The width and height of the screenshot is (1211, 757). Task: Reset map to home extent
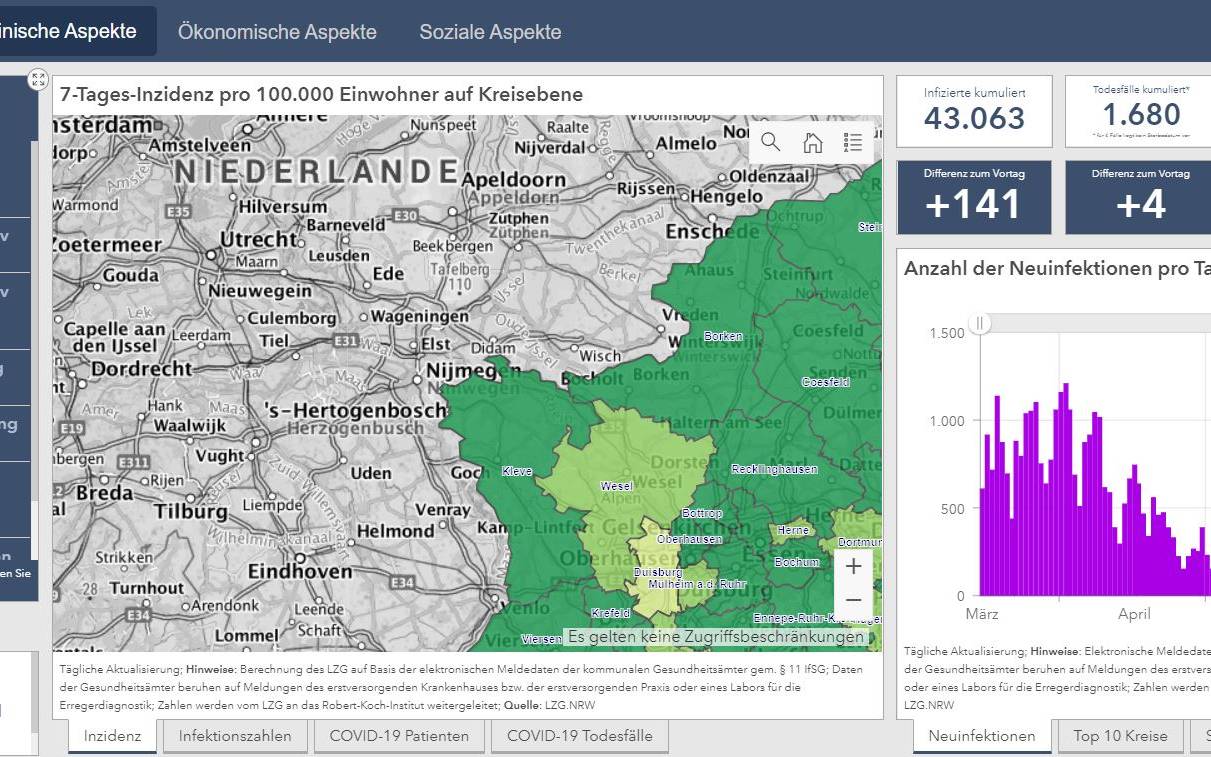(813, 142)
